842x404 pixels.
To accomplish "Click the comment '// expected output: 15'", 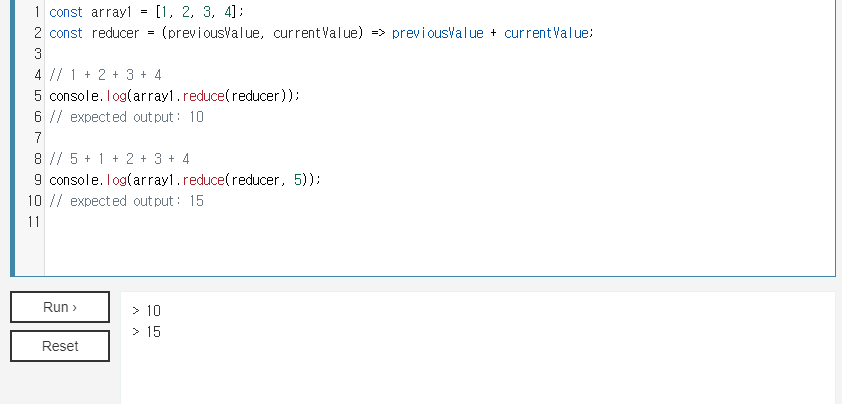I will tap(127, 201).
